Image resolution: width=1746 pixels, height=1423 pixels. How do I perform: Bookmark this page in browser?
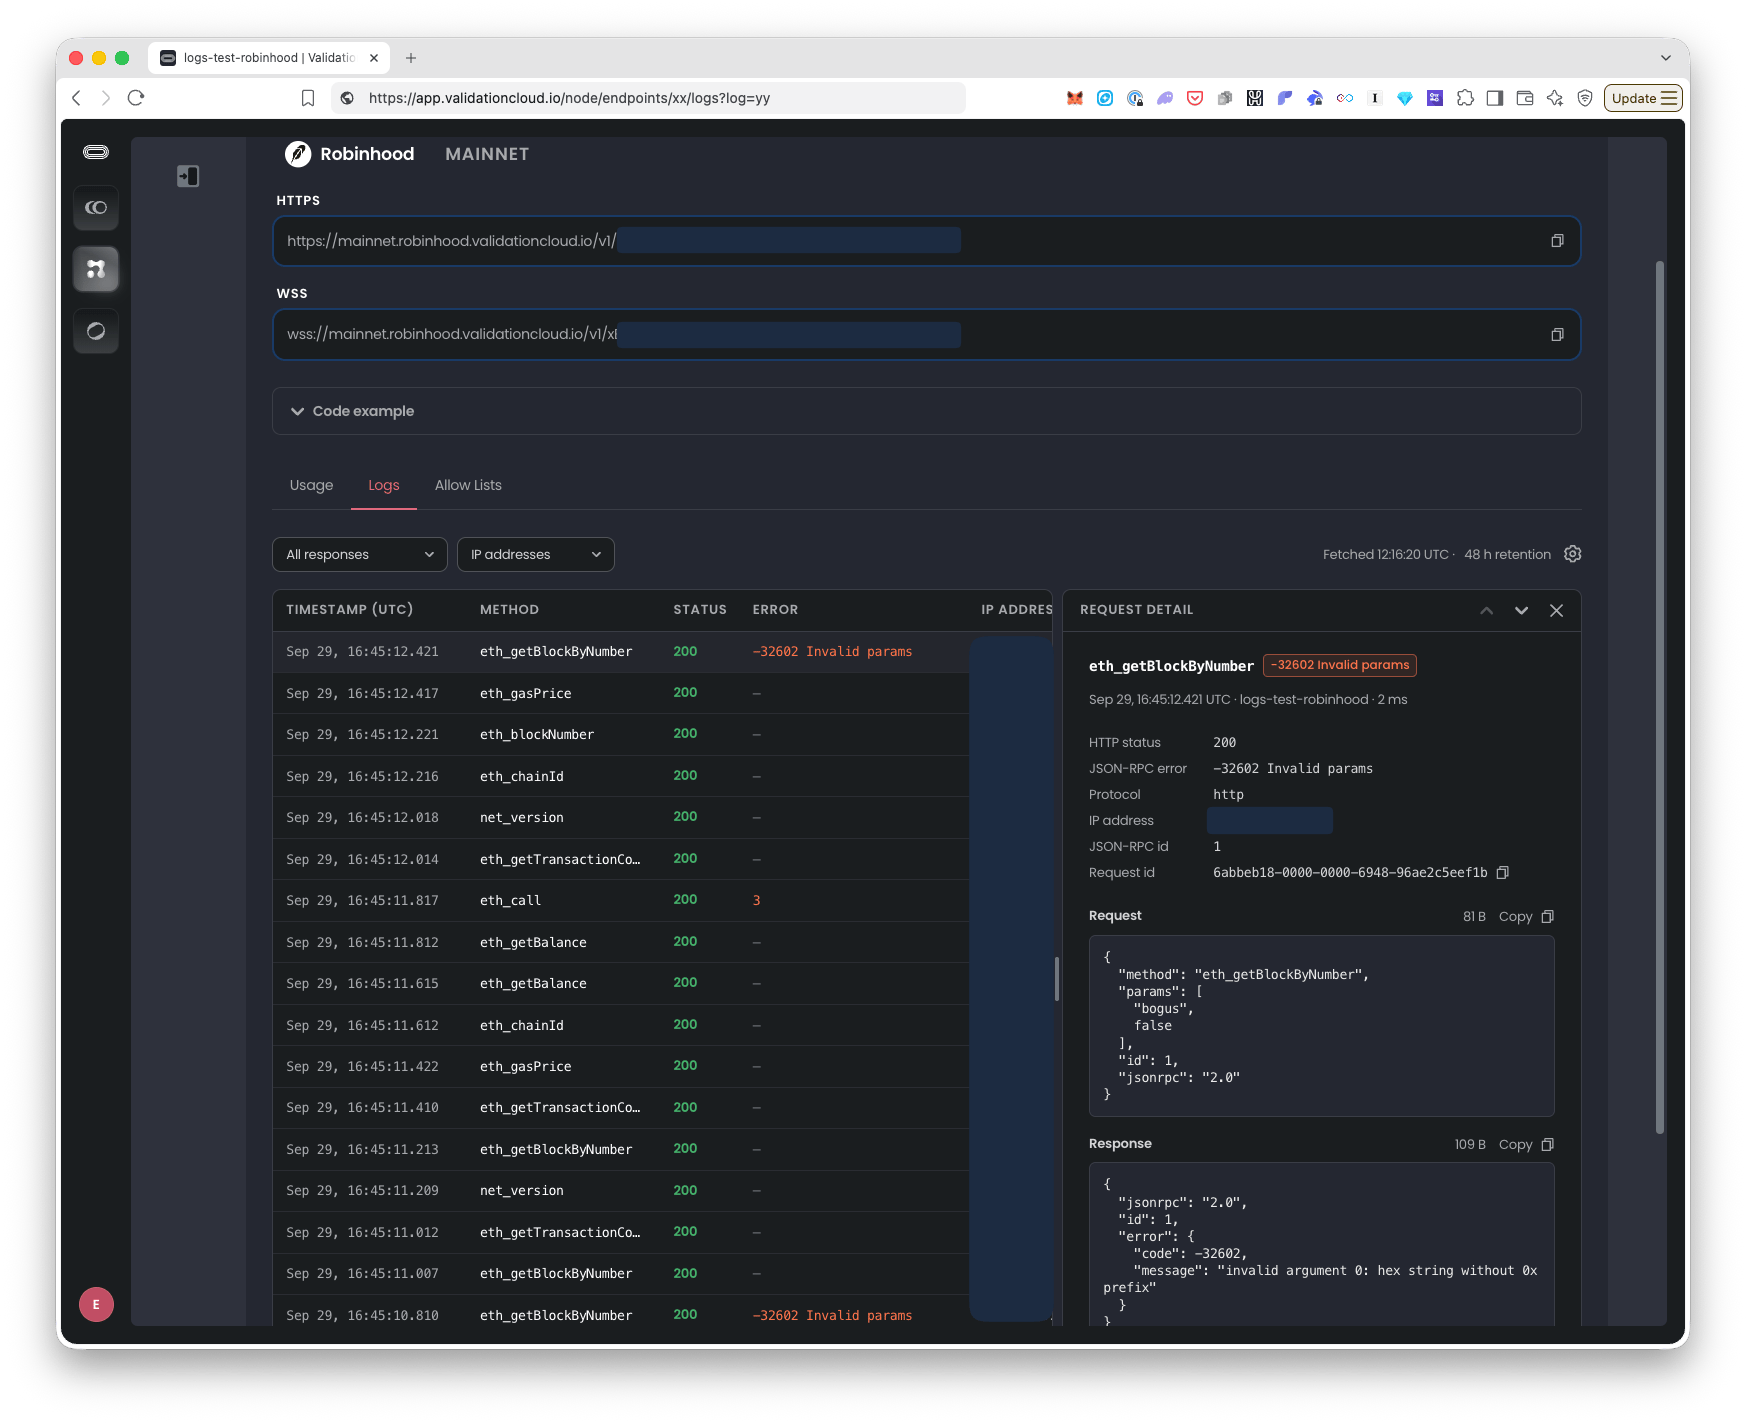click(308, 98)
